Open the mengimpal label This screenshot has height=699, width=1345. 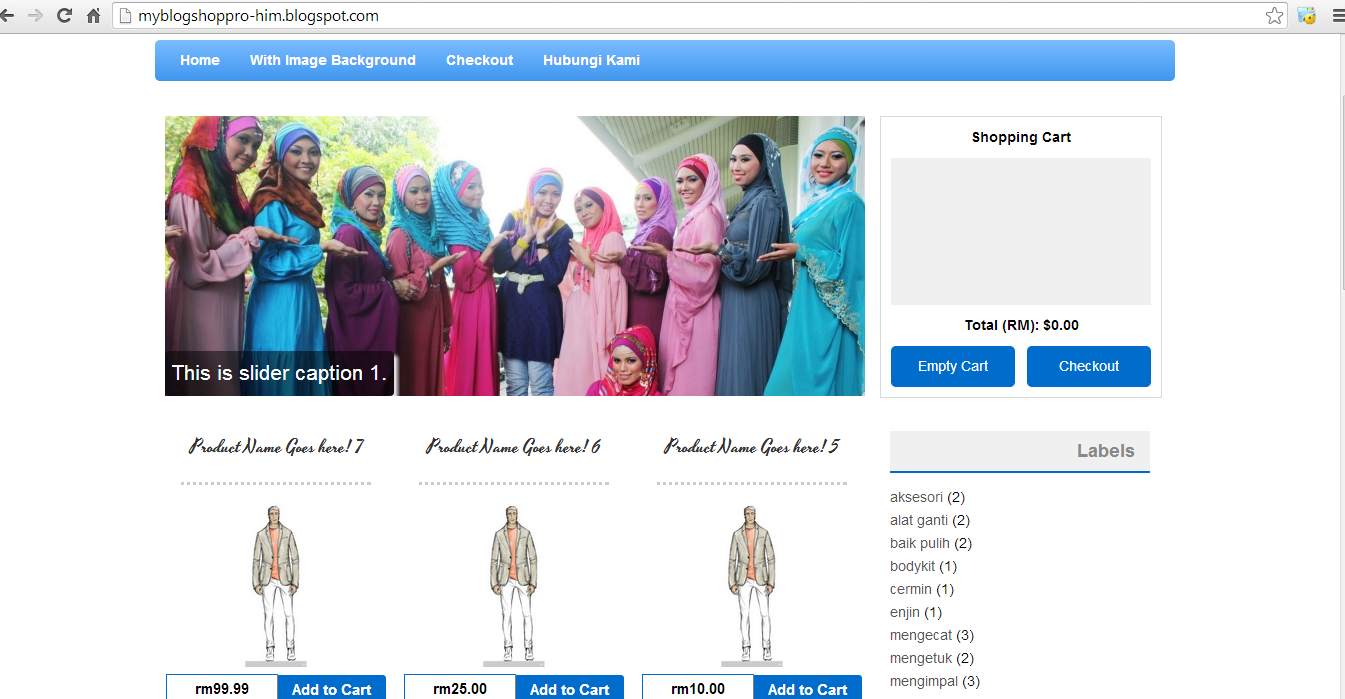924,681
